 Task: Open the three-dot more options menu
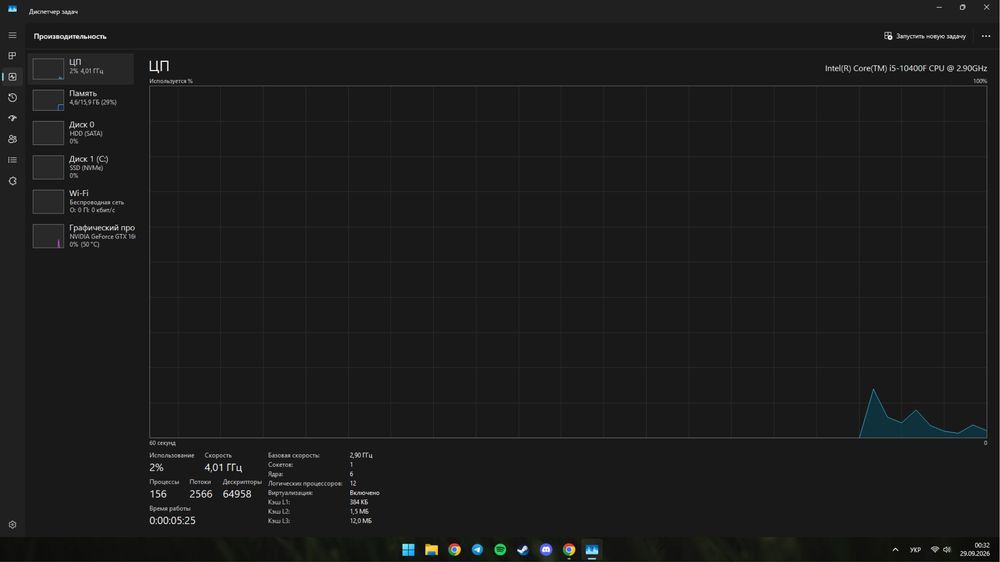pos(986,36)
